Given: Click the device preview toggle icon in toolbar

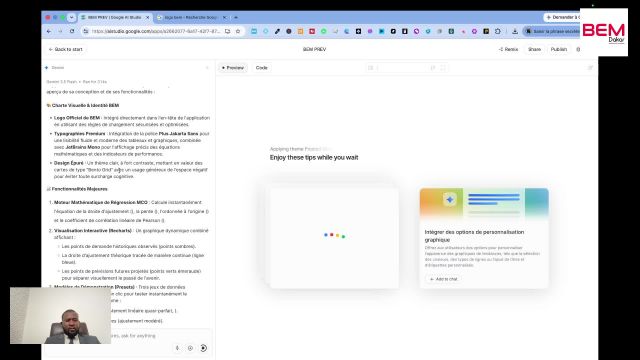Looking at the screenshot, I should pos(371,68).
